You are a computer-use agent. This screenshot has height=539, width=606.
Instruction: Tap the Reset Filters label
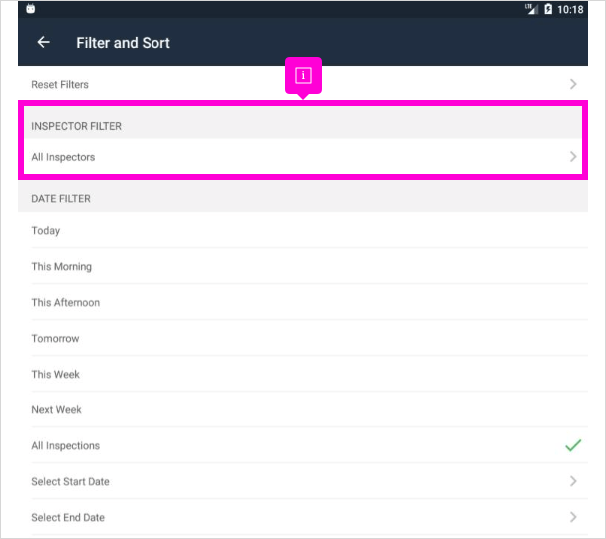click(x=60, y=84)
